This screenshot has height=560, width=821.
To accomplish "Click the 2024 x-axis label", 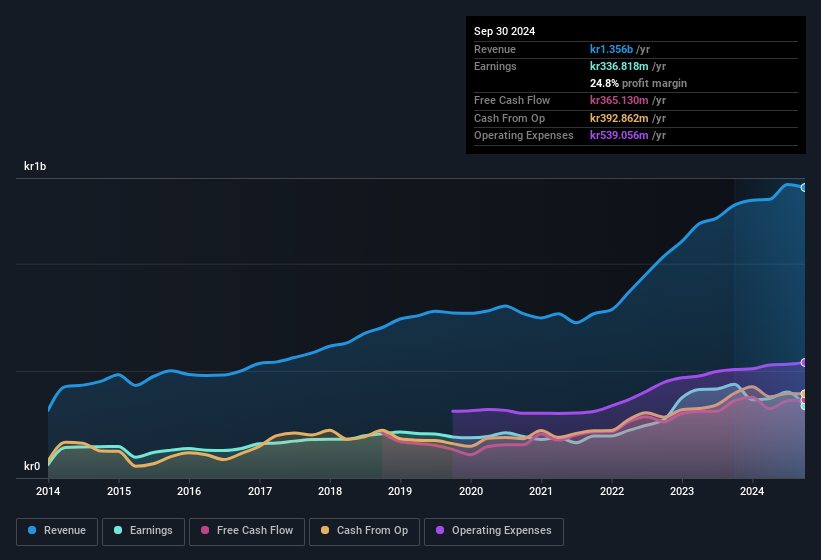I will coord(752,491).
